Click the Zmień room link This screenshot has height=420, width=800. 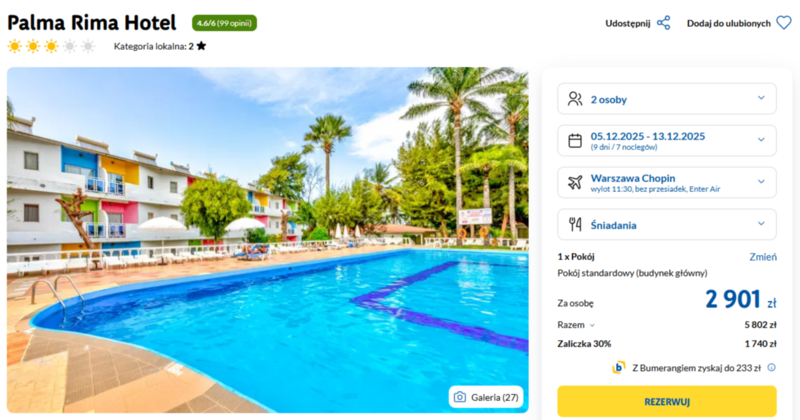coord(763,257)
